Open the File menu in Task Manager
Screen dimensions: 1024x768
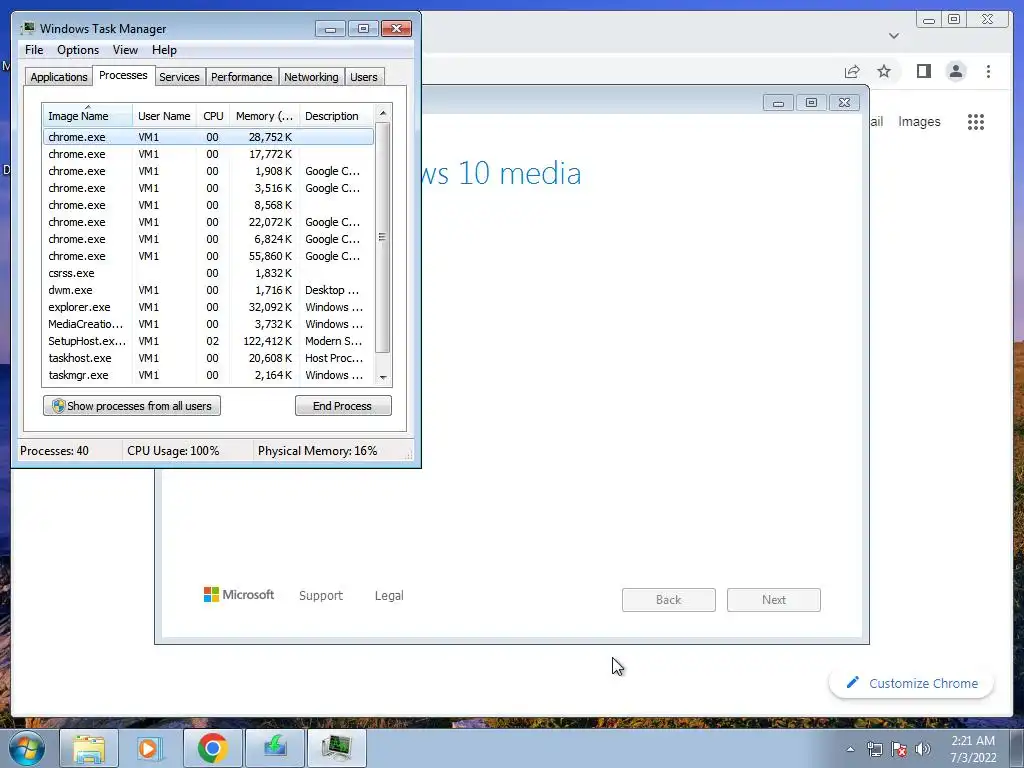[x=34, y=50]
